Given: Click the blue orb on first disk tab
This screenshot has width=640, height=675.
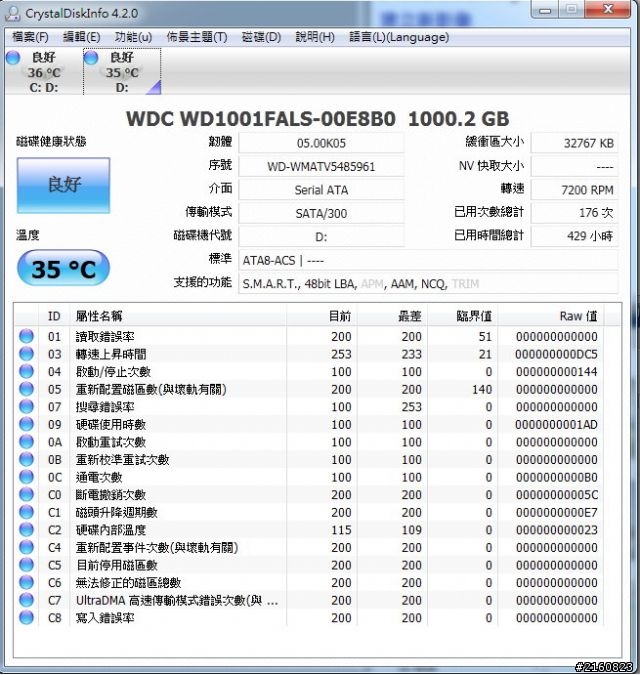Looking at the screenshot, I should [13, 58].
